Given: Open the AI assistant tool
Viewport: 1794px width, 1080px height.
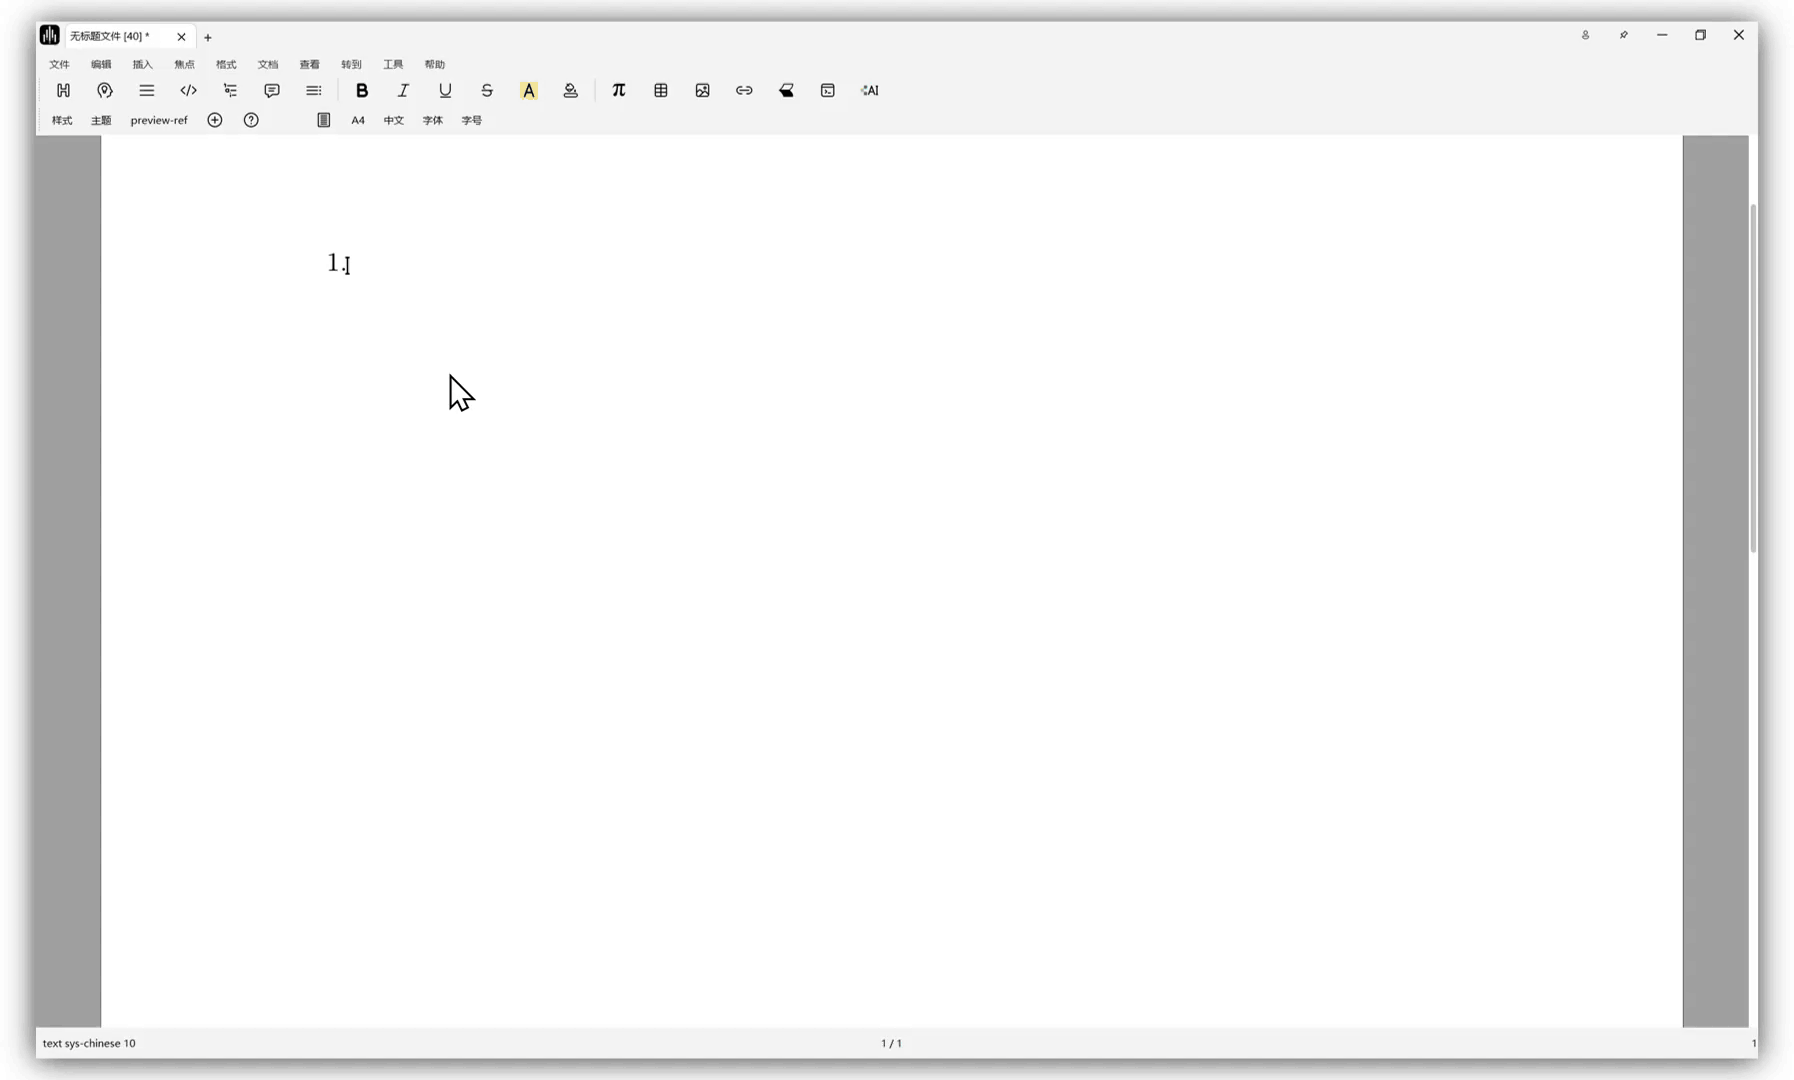Looking at the screenshot, I should coord(869,90).
